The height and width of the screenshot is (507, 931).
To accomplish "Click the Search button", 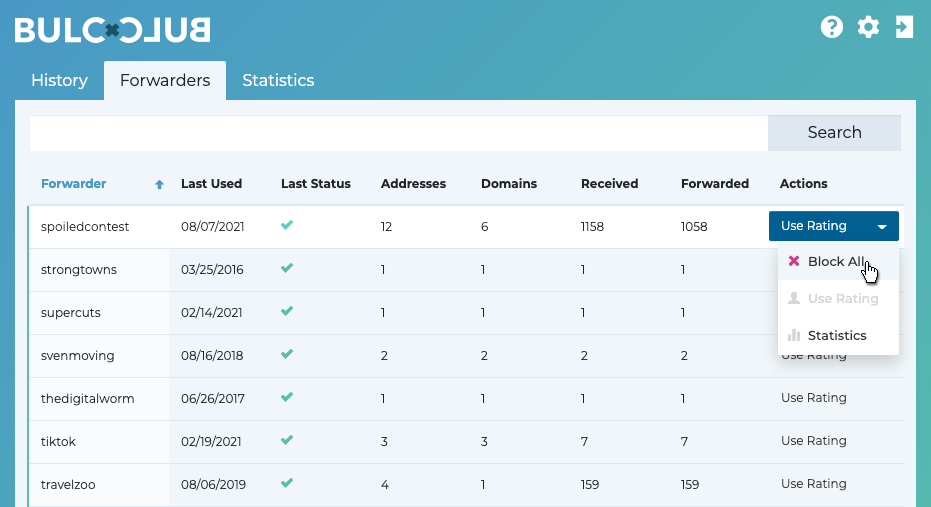I will 834,132.
